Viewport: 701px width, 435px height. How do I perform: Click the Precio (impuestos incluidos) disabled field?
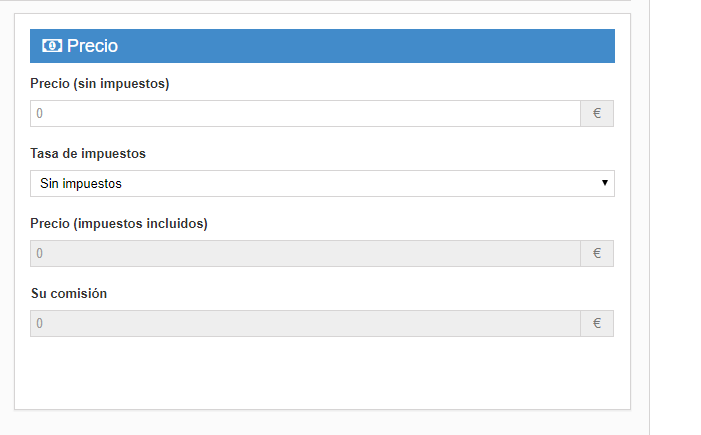coord(305,254)
